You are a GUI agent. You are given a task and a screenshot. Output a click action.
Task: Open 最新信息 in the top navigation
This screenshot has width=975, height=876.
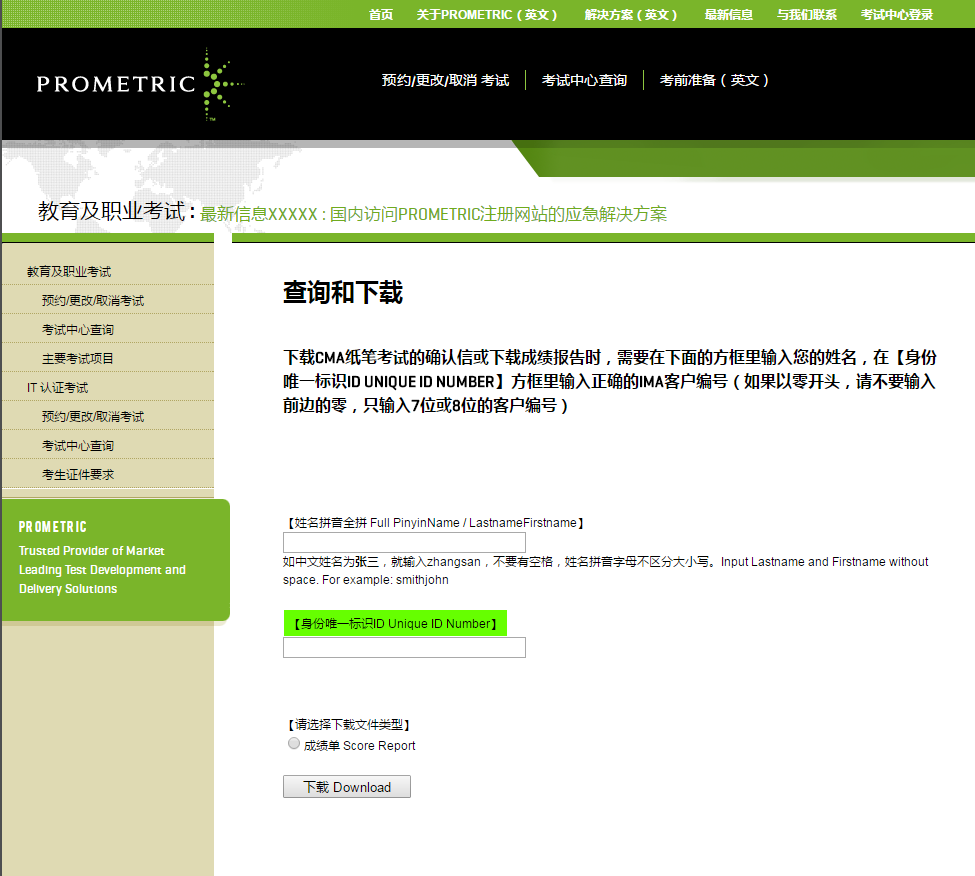click(728, 14)
